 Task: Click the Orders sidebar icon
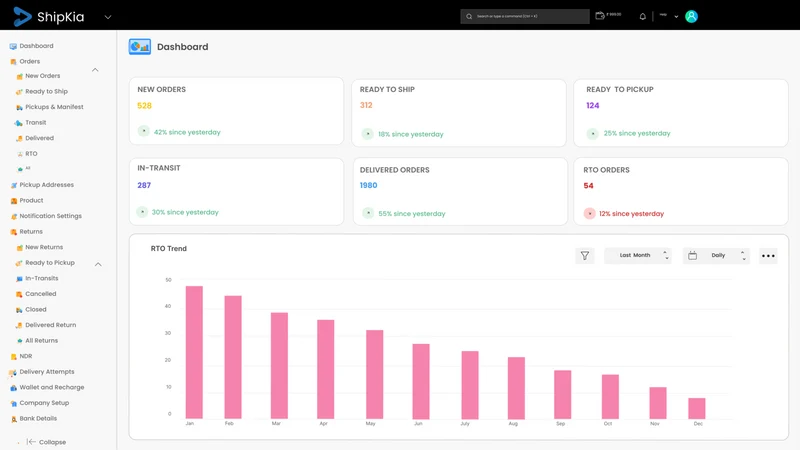click(13, 62)
